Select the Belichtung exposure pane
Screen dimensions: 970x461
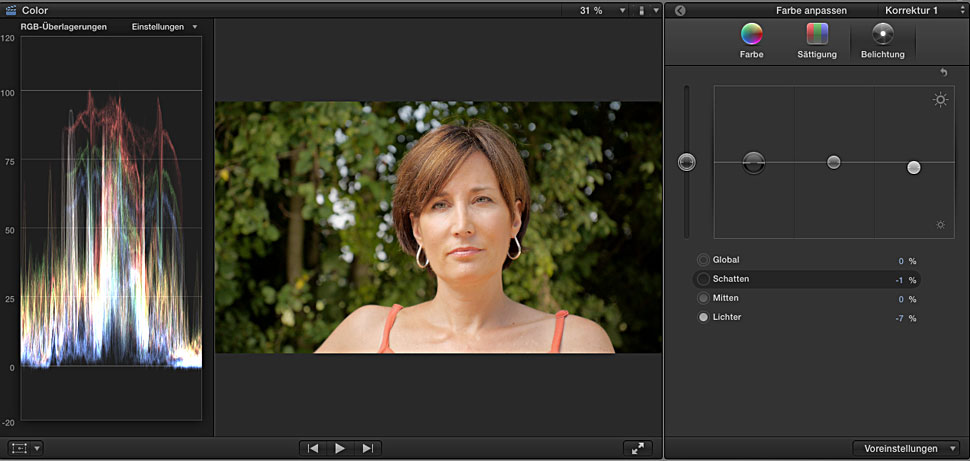tap(883, 41)
